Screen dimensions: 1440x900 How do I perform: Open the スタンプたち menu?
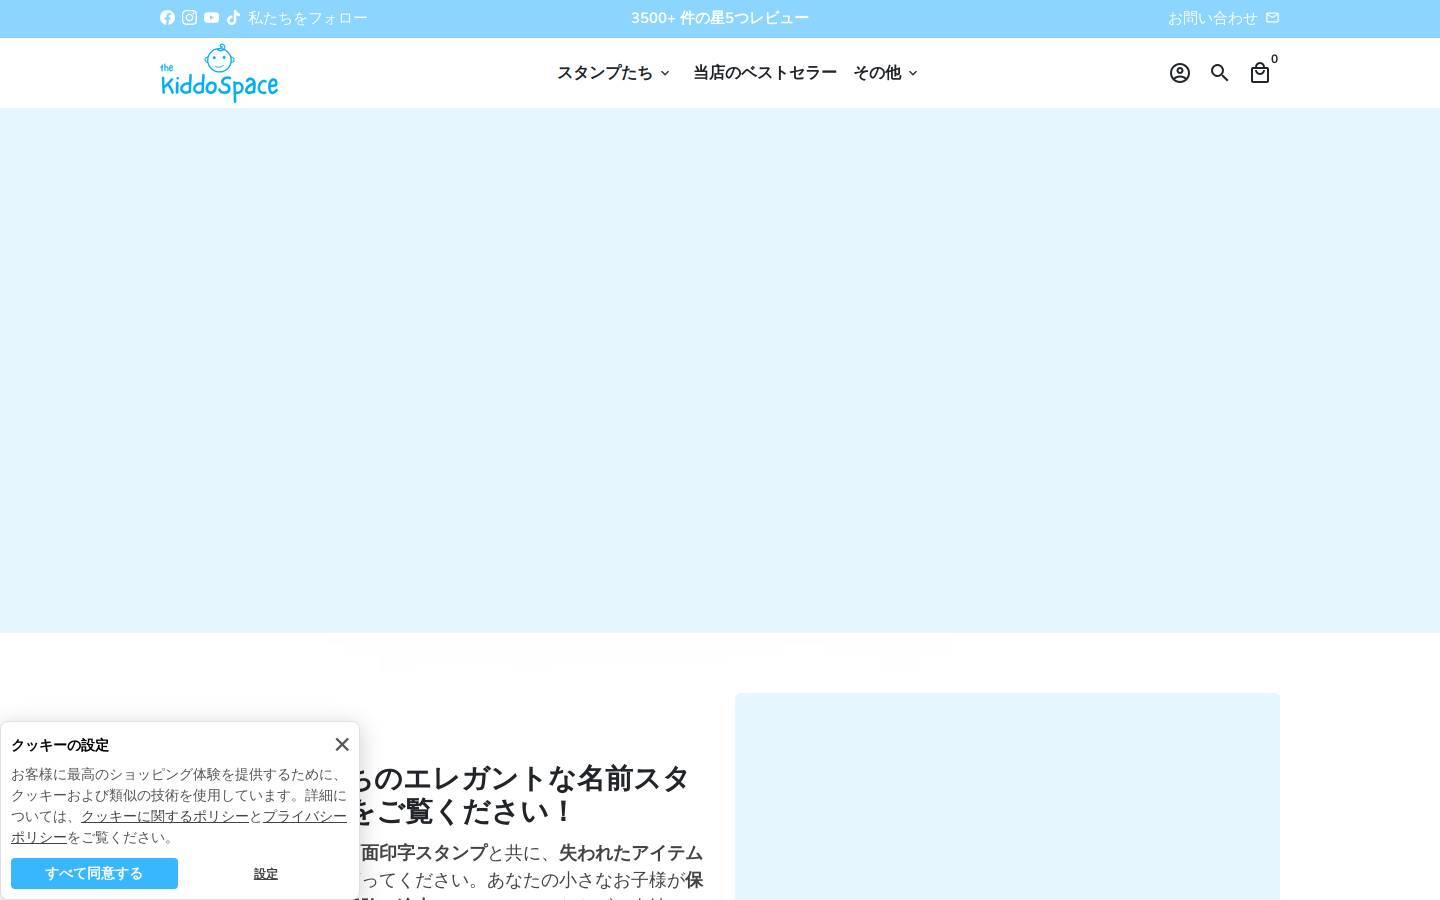click(x=605, y=72)
